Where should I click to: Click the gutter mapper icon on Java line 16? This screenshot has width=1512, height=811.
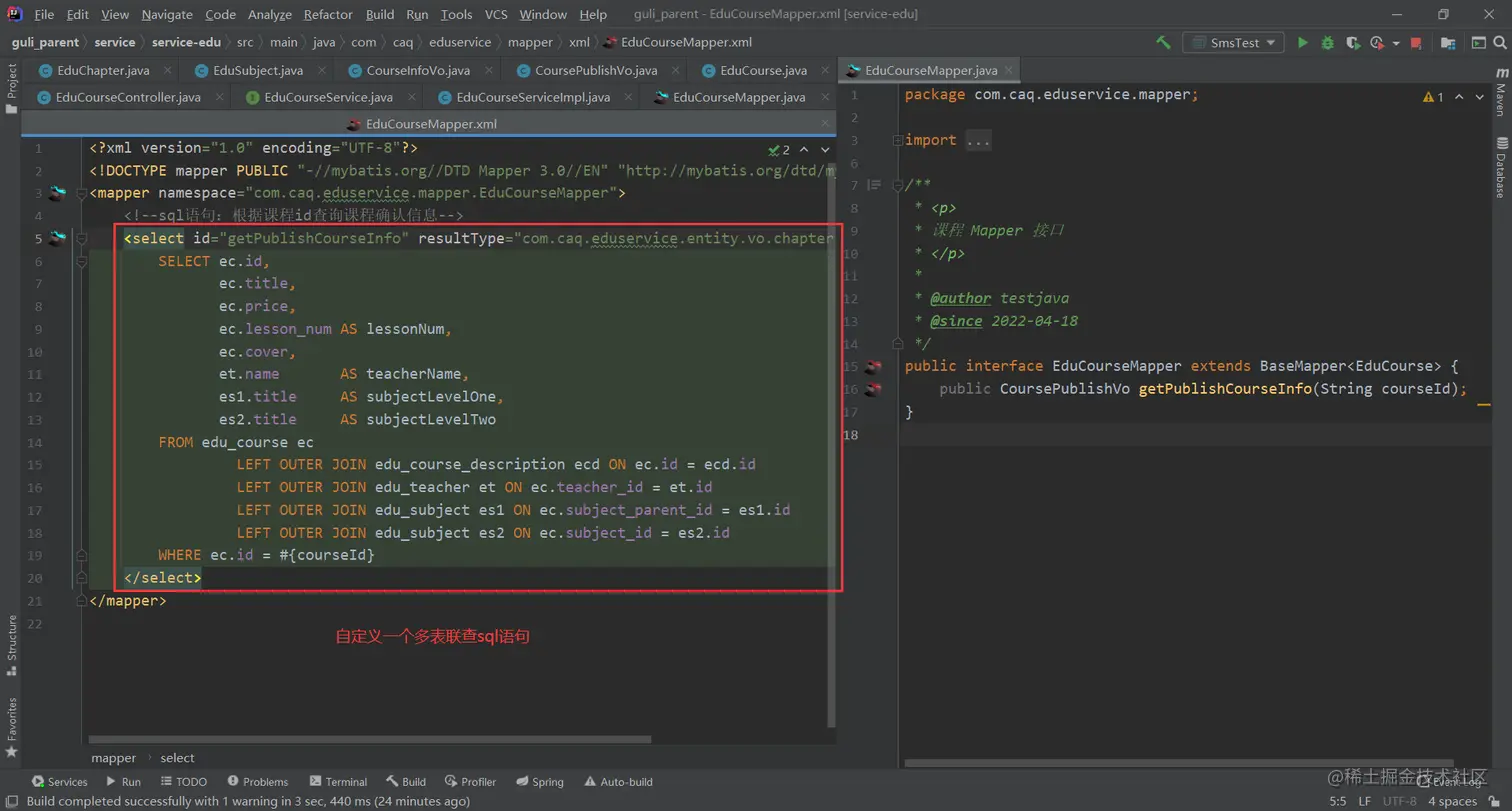point(873,389)
